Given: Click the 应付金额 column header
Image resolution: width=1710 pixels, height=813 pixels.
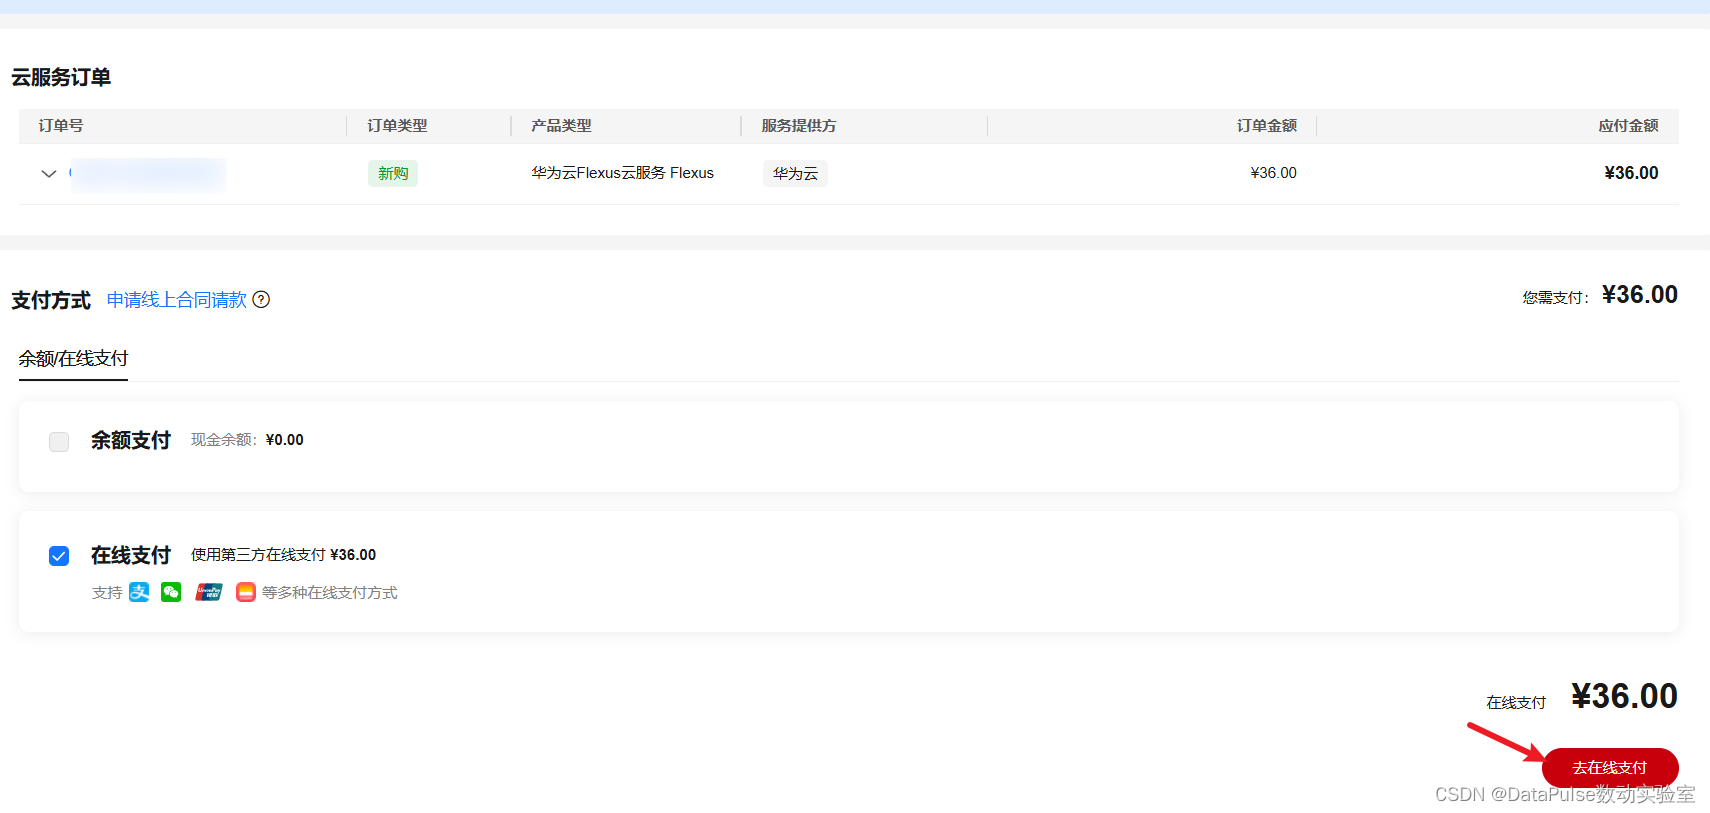Looking at the screenshot, I should click(1628, 125).
